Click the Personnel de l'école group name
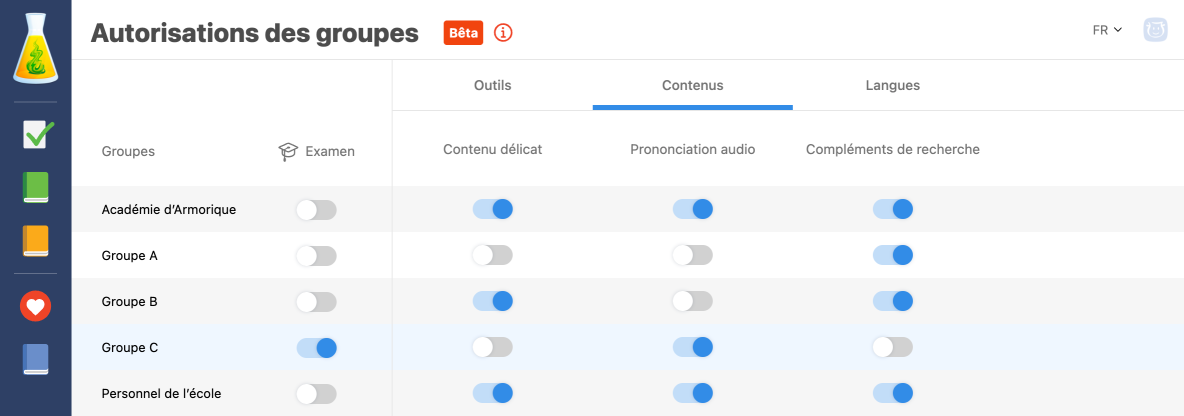Image resolution: width=1184 pixels, height=416 pixels. coord(161,394)
